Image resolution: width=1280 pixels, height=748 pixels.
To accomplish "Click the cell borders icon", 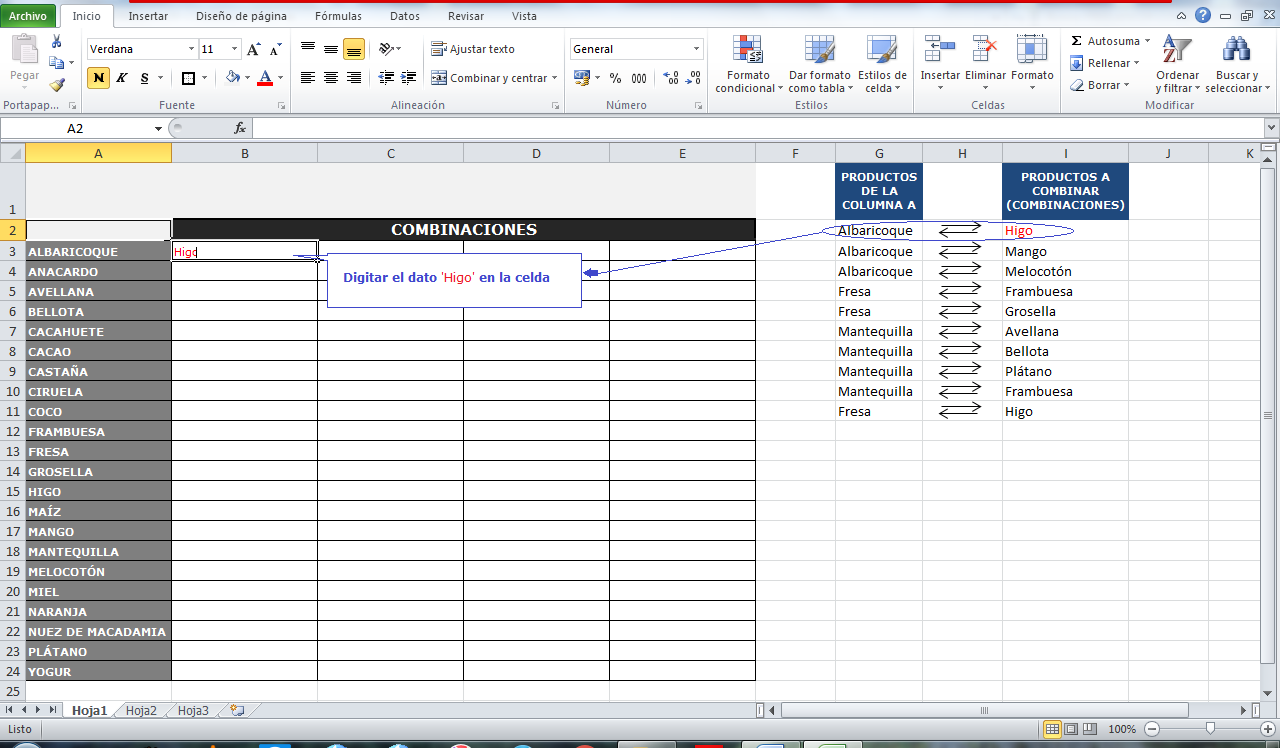I will pyautogui.click(x=189, y=78).
